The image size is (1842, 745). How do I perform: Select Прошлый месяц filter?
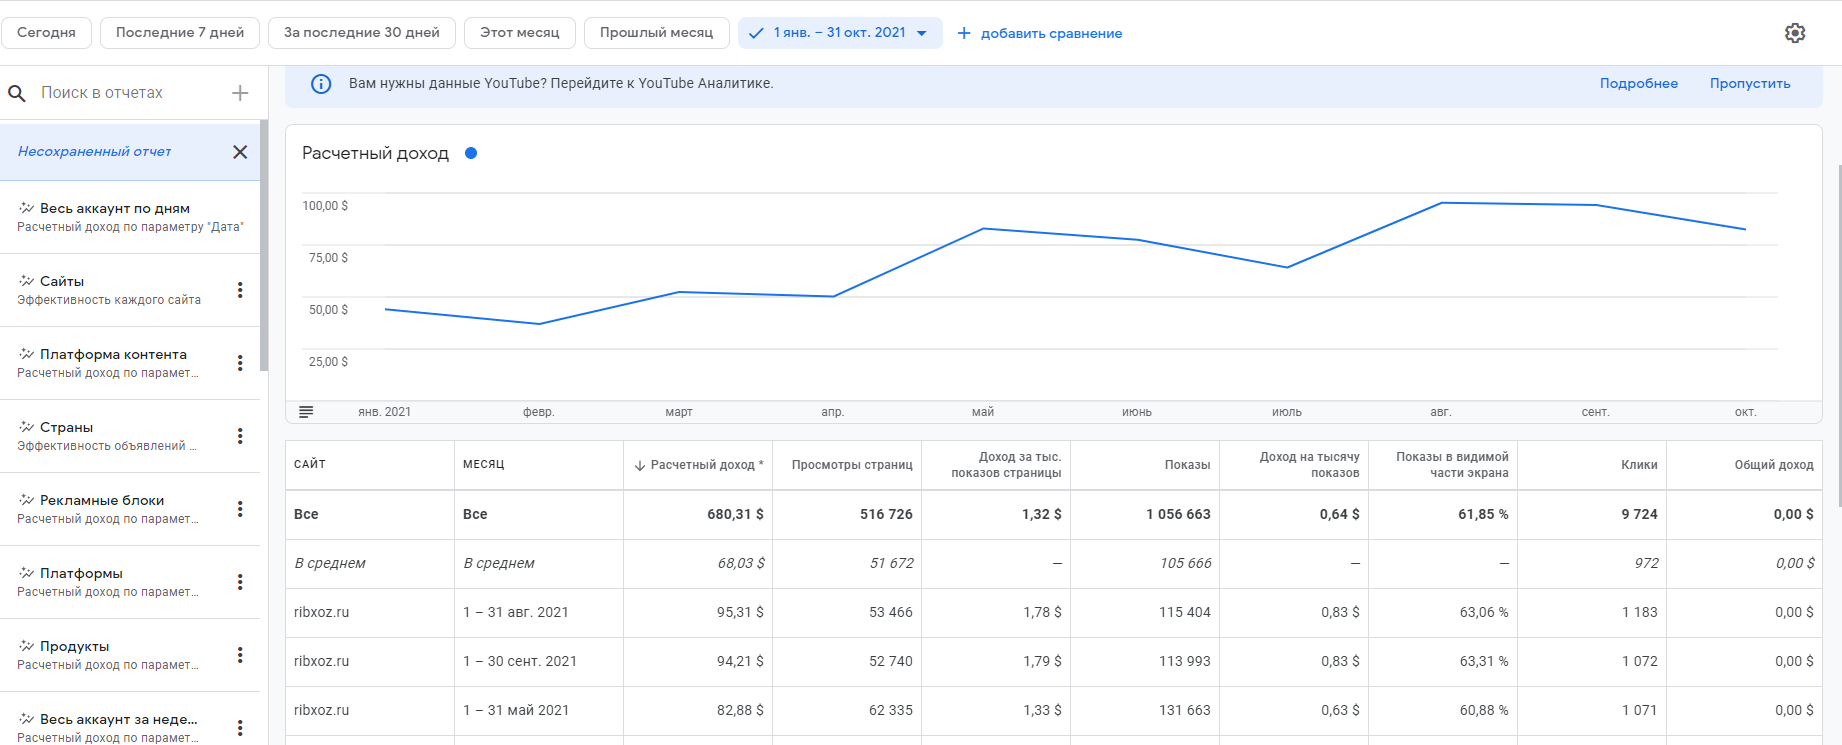[656, 33]
